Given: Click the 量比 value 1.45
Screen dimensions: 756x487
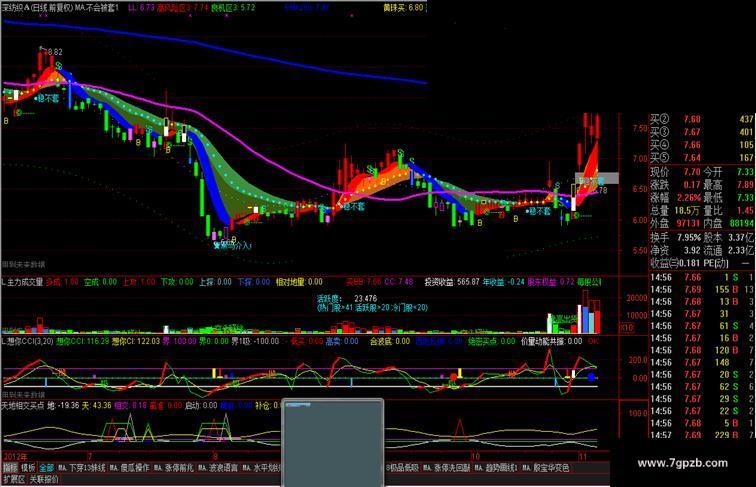Looking at the screenshot, I should pos(745,211).
